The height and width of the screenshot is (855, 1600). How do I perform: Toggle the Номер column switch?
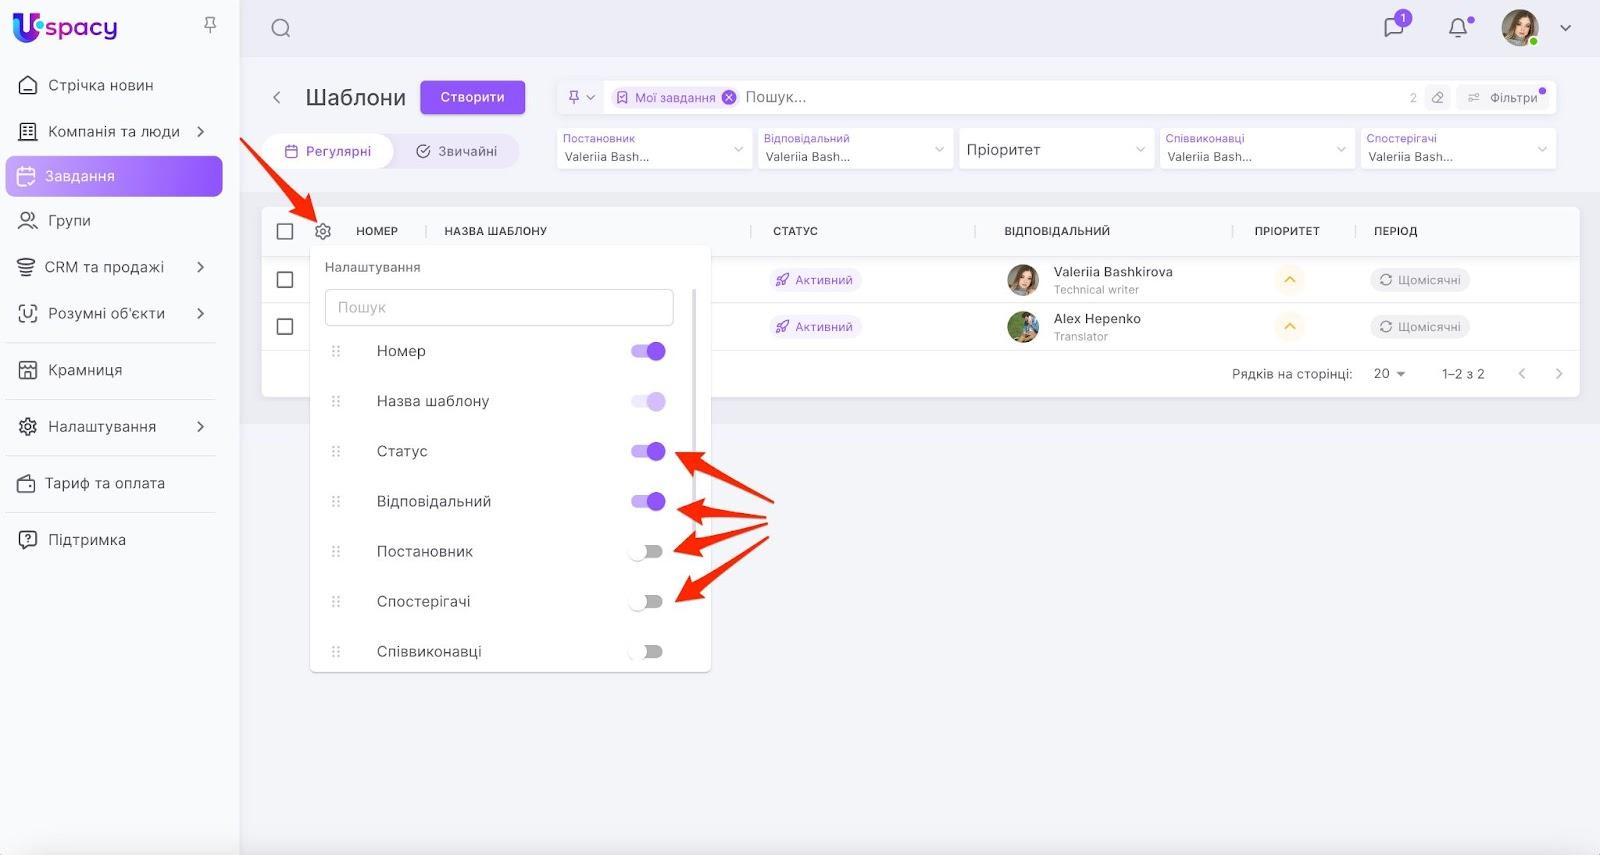point(648,351)
